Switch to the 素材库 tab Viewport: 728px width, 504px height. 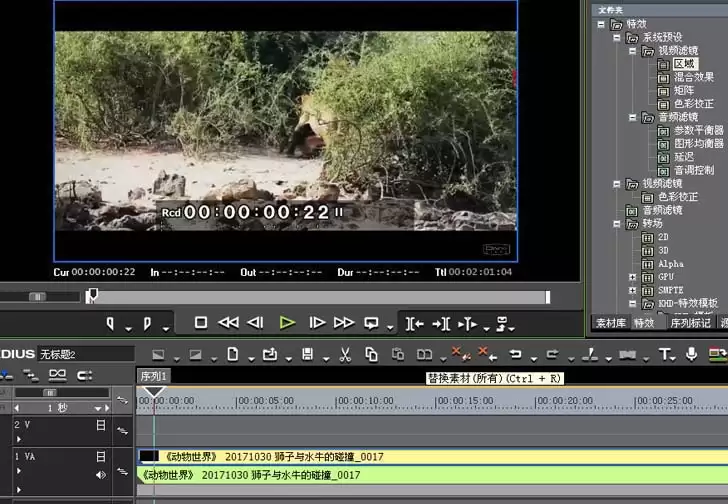[x=611, y=323]
